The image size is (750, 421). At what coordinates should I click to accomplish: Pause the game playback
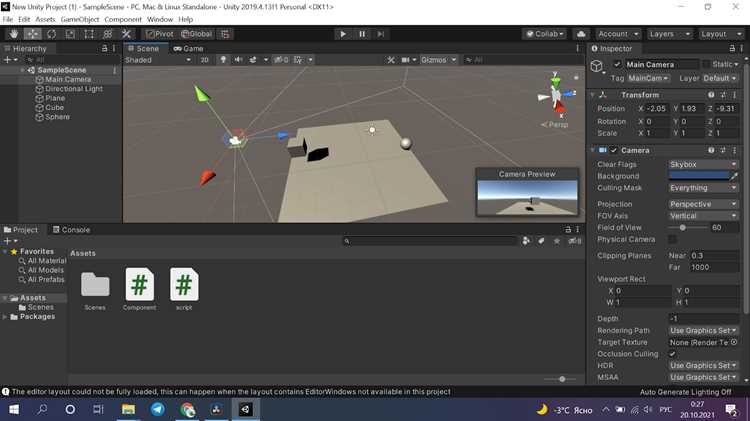pyautogui.click(x=362, y=34)
